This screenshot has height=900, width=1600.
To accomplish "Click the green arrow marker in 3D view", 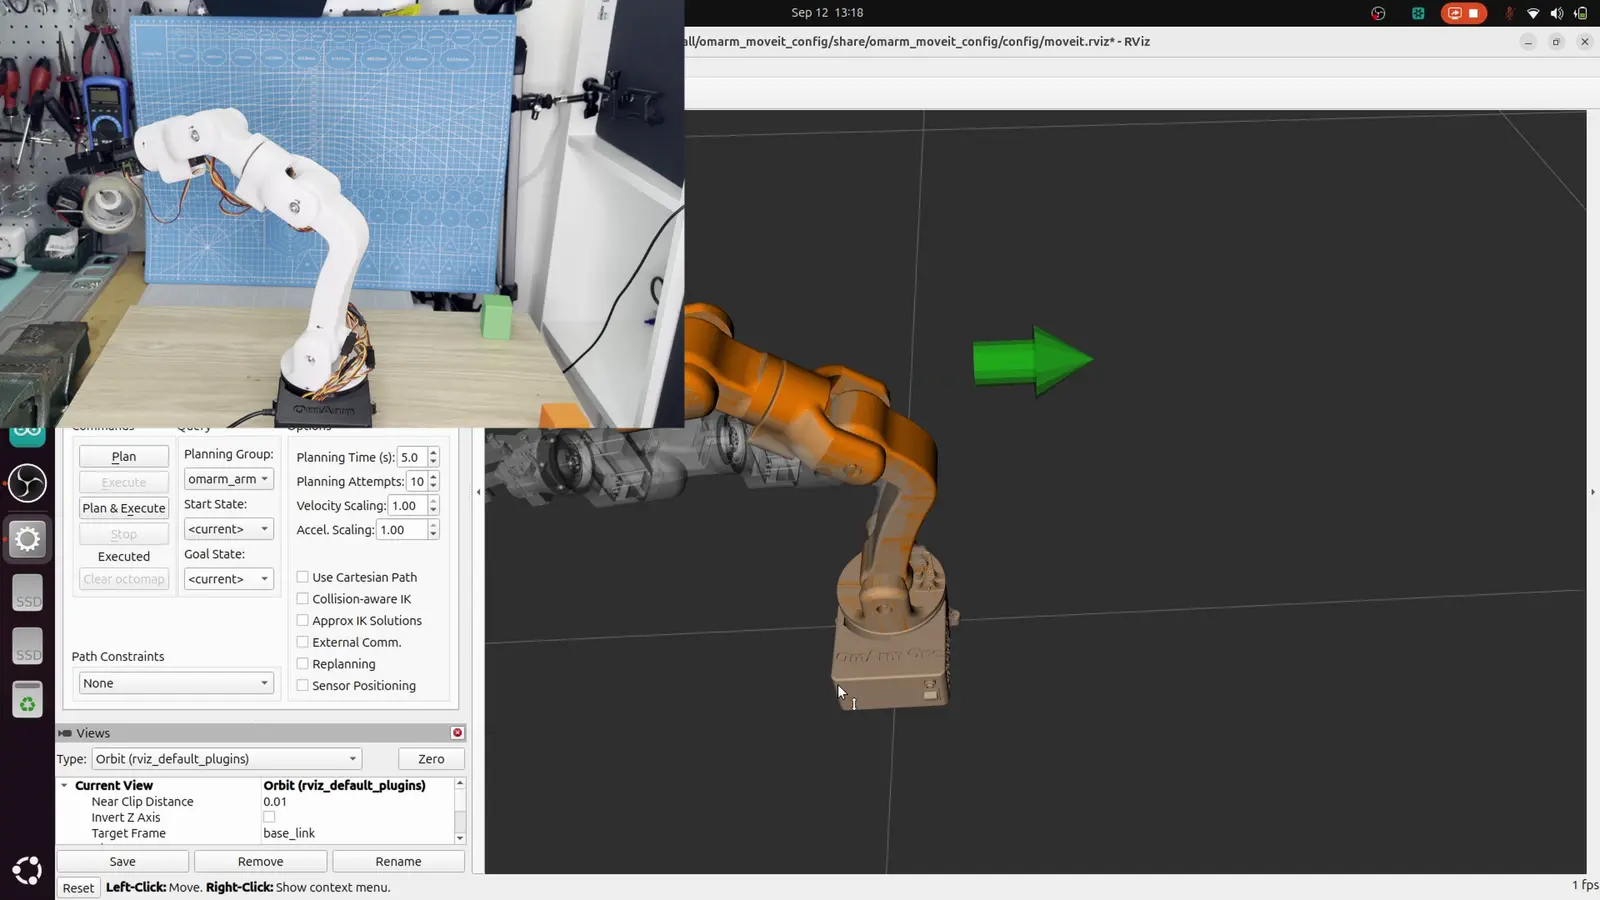I will pyautogui.click(x=1033, y=360).
